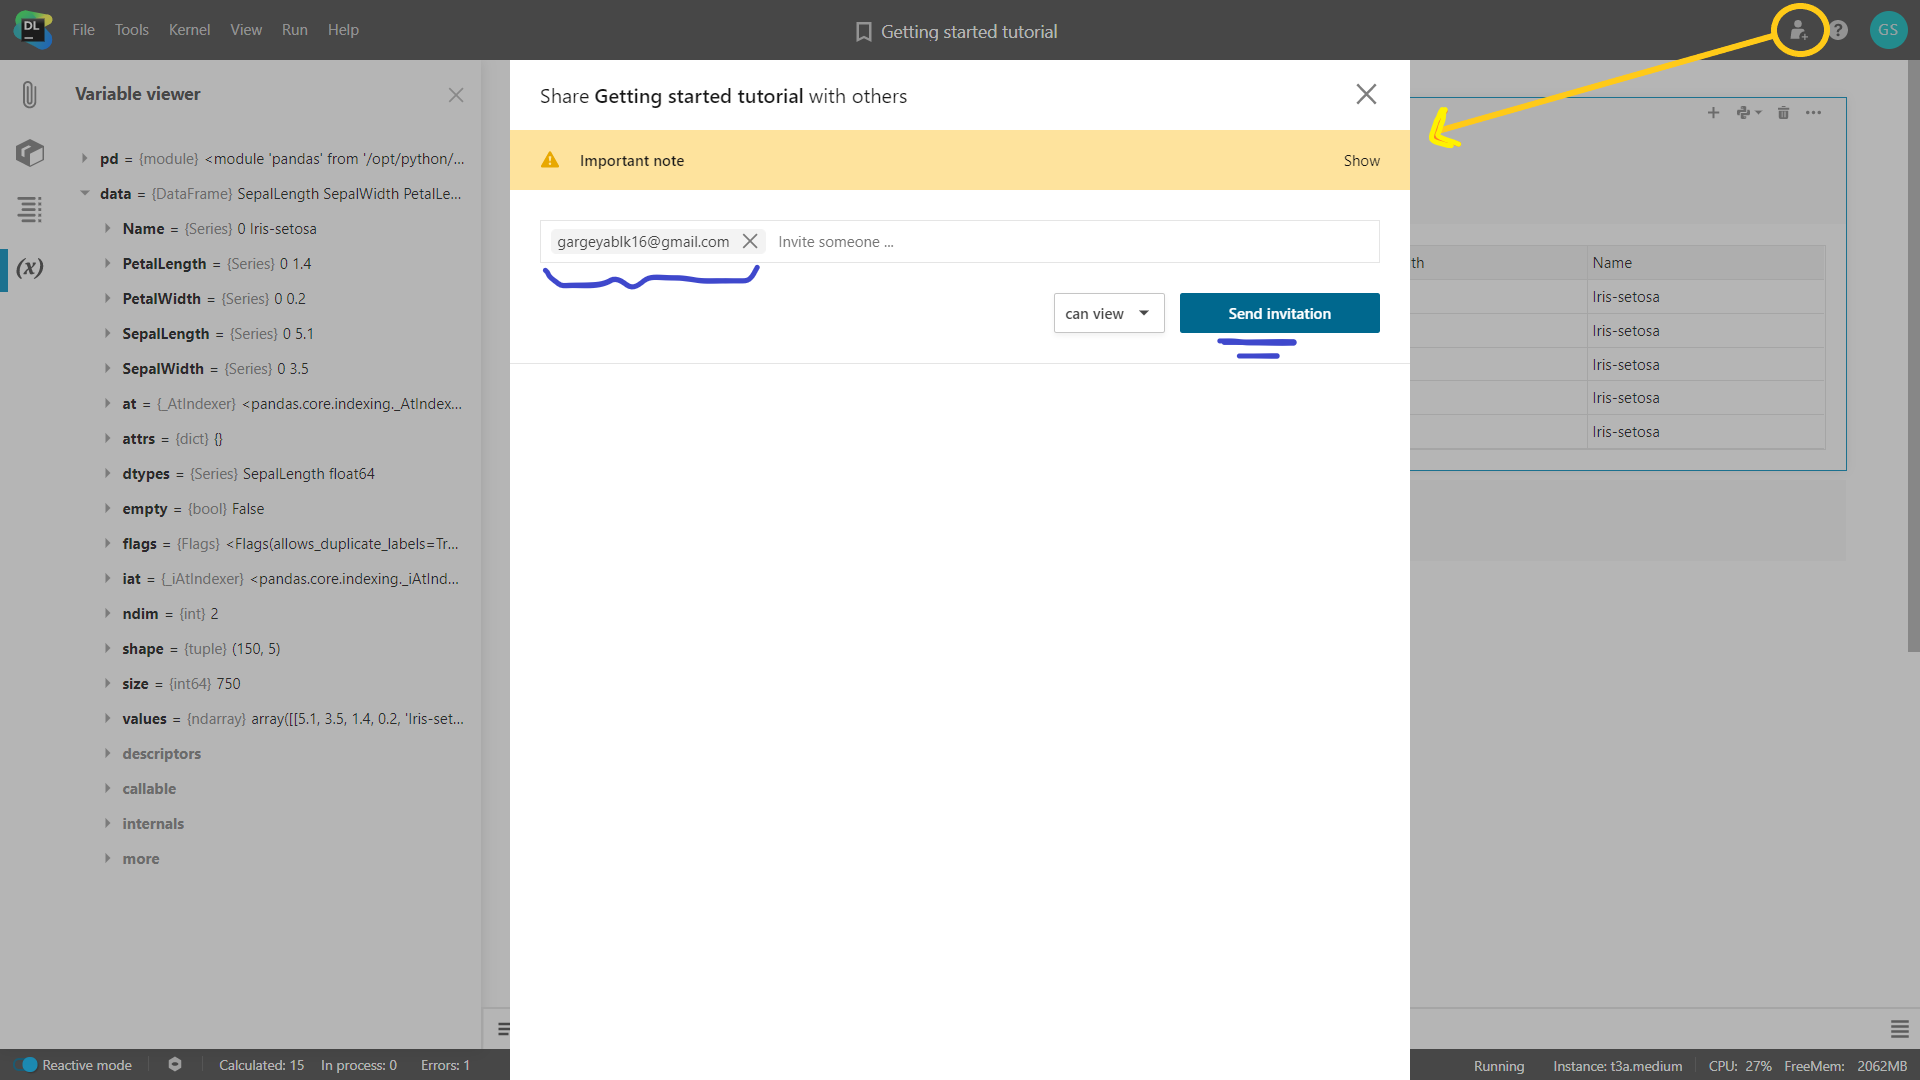Expand the PetalLength Series tree item
This screenshot has width=1920, height=1080.
coord(107,262)
